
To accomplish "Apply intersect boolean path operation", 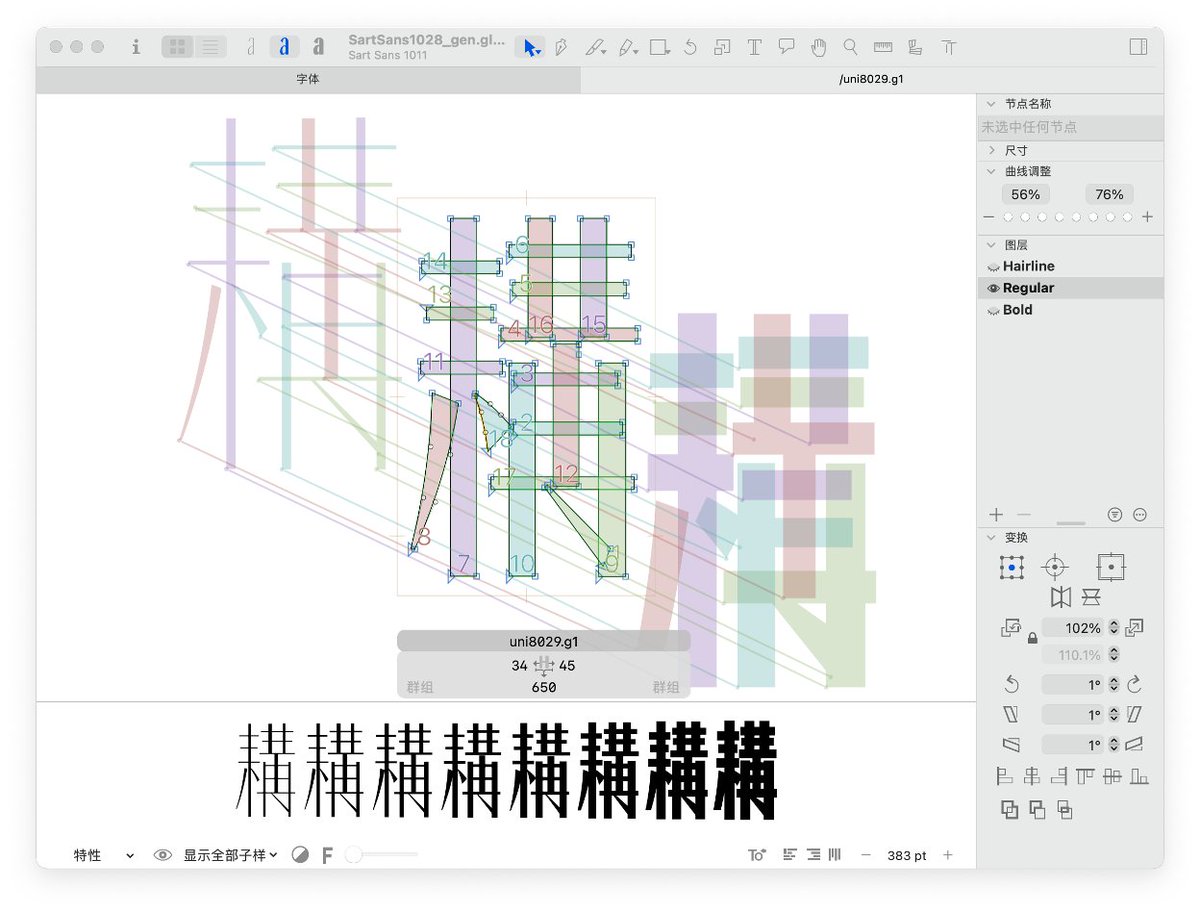I will pyautogui.click(x=1065, y=810).
